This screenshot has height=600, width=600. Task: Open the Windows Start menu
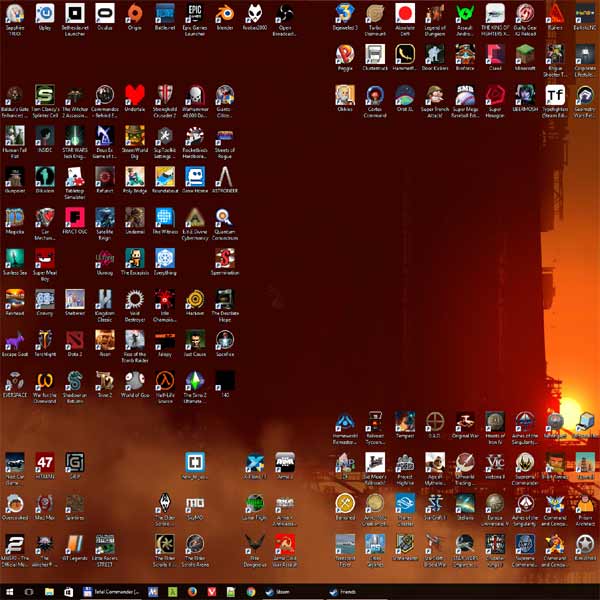pos(9,592)
